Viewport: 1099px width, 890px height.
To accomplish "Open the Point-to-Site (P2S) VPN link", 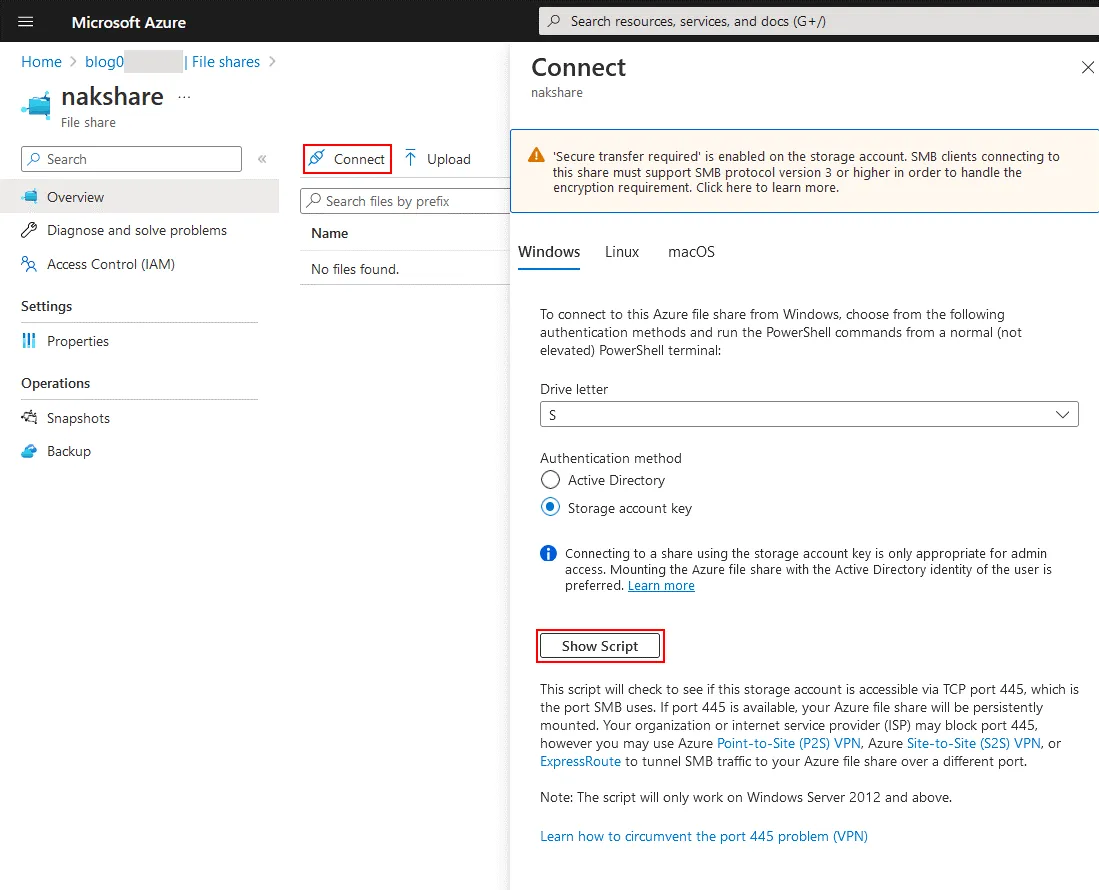I will [788, 743].
